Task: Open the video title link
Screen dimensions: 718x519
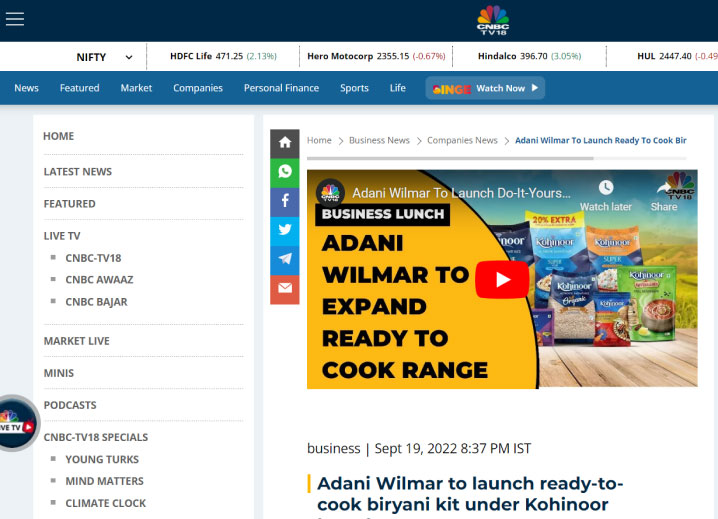Action: pos(461,193)
